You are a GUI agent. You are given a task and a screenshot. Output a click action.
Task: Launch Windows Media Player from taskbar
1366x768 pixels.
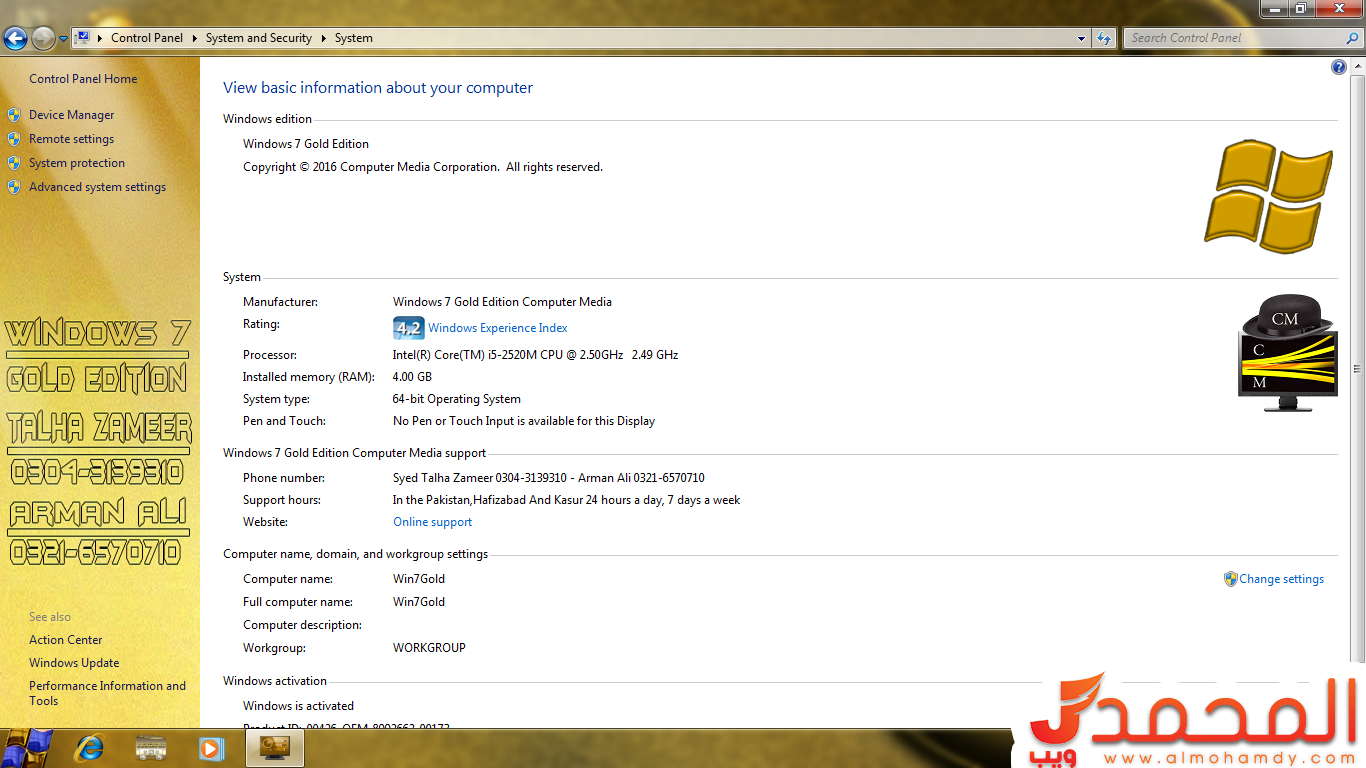[x=210, y=747]
